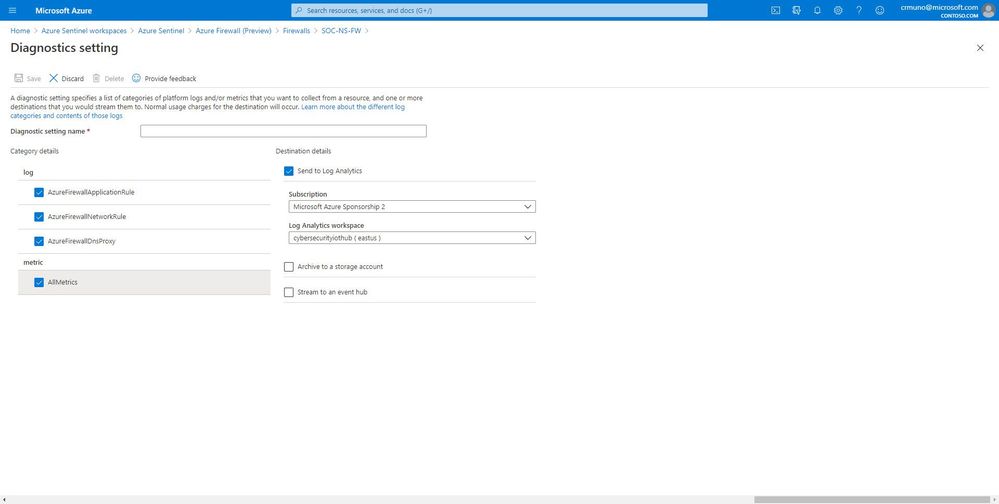Screen dimensions: 999x504
Task: Go to Firewalls breadcrumb
Action: (x=296, y=31)
